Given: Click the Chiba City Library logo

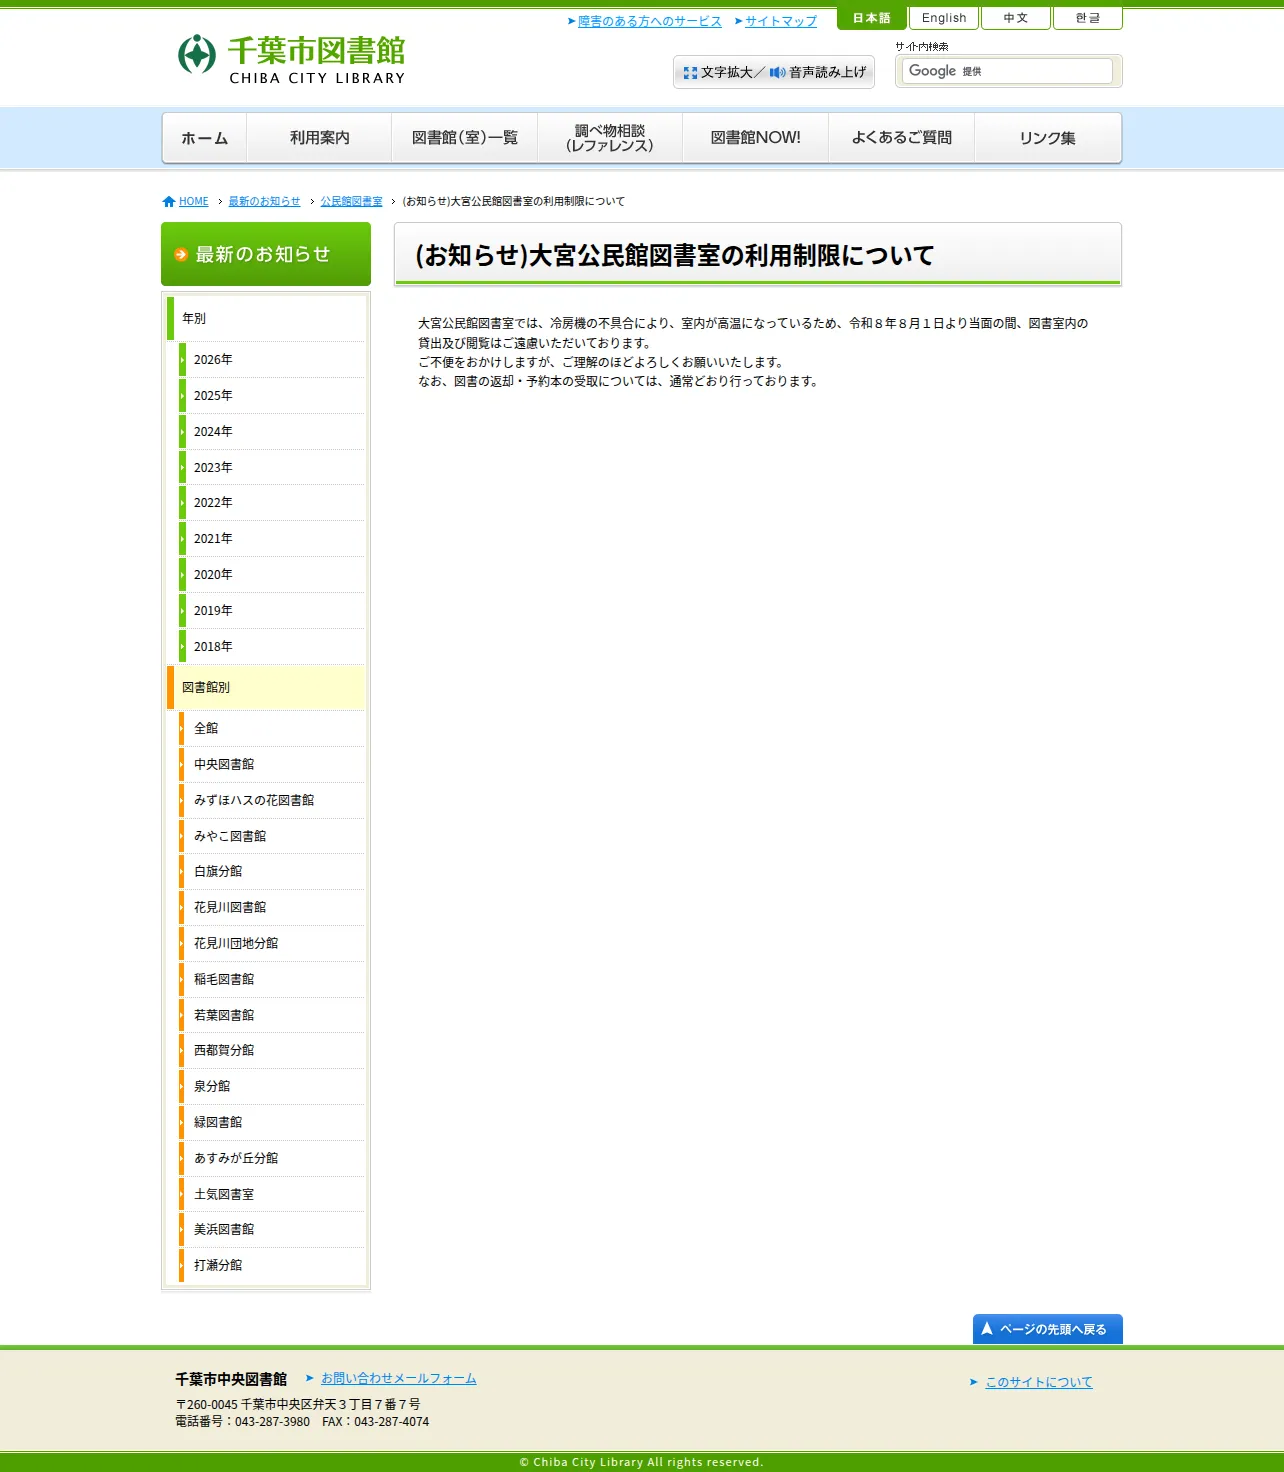Looking at the screenshot, I should [x=292, y=58].
